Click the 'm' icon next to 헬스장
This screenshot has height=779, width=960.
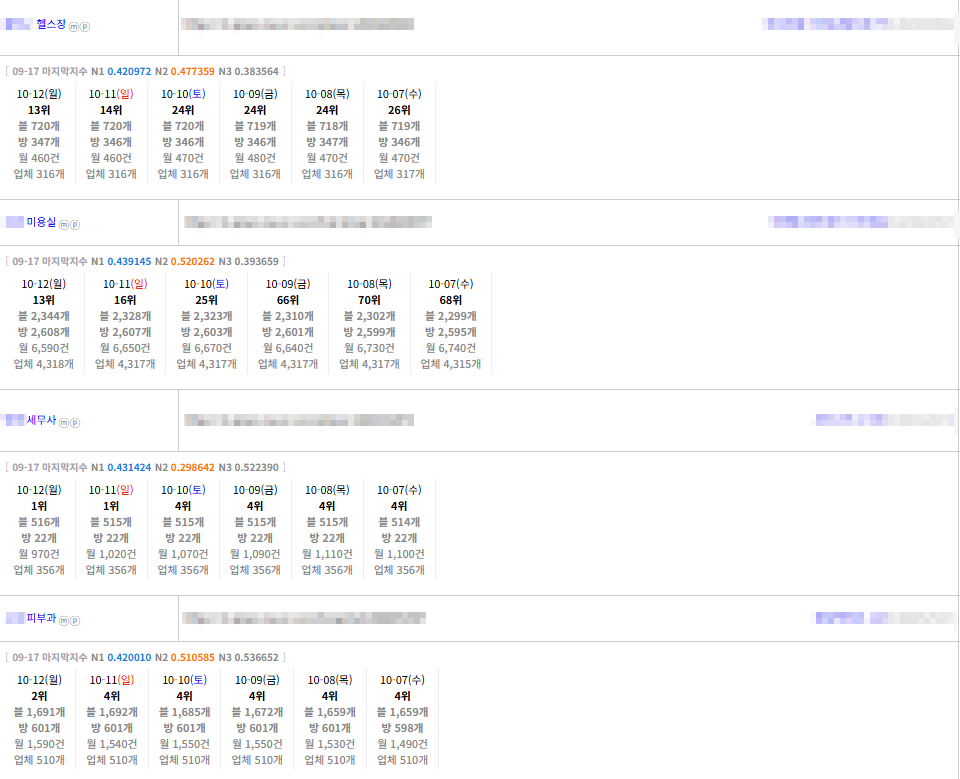point(73,27)
